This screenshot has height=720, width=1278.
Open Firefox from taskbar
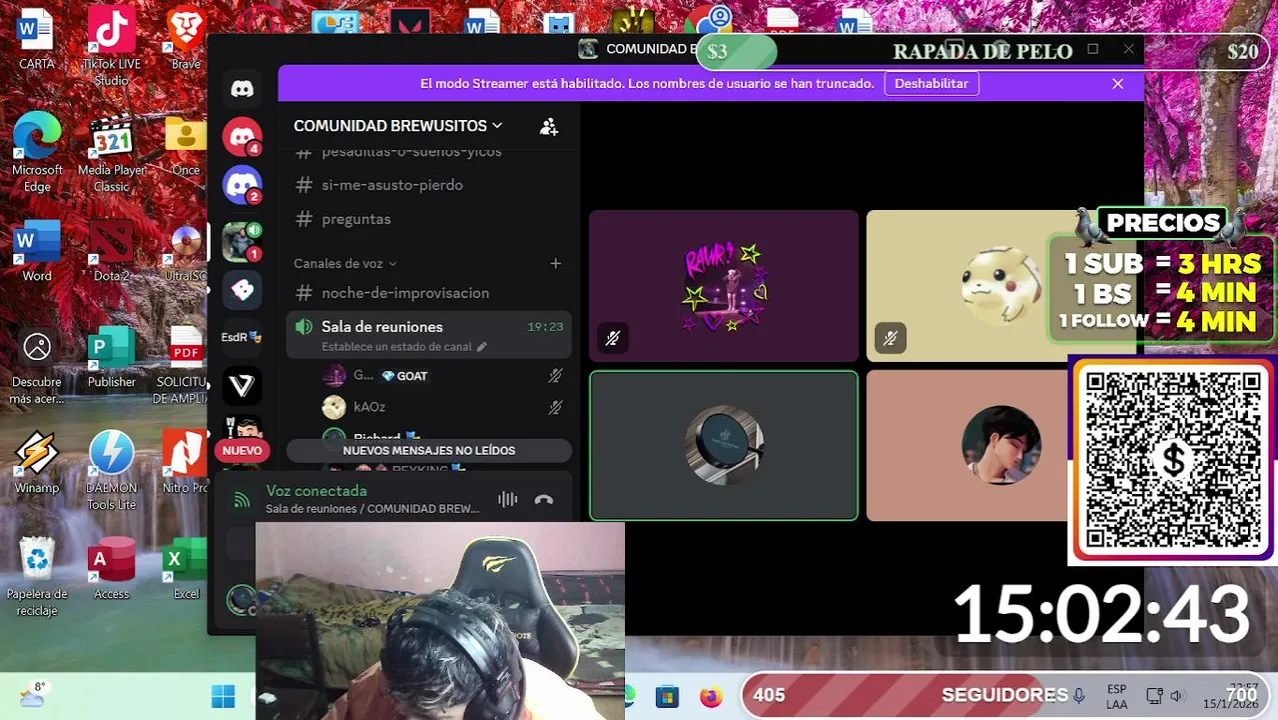coord(711,697)
